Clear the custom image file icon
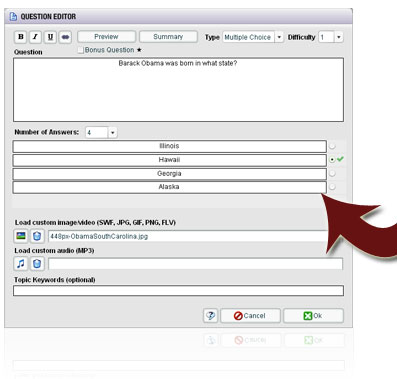This screenshot has width=397, height=379. coord(37,236)
